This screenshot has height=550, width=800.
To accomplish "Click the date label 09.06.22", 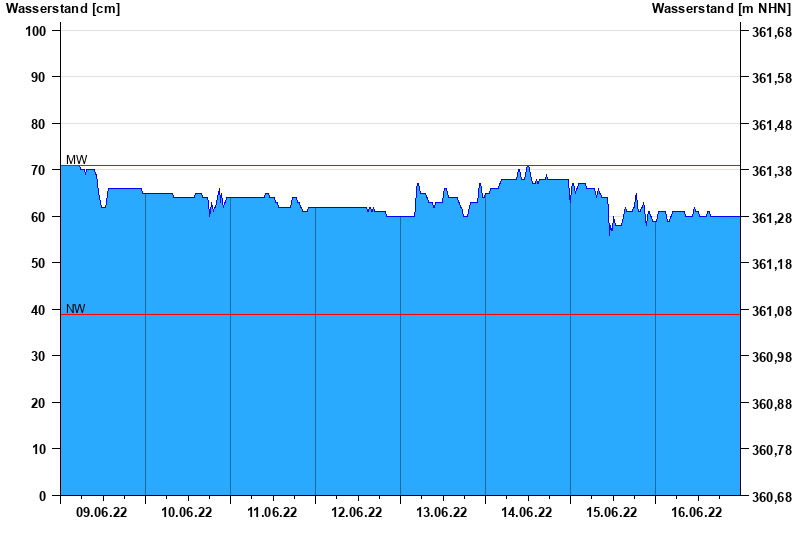I will [x=102, y=512].
